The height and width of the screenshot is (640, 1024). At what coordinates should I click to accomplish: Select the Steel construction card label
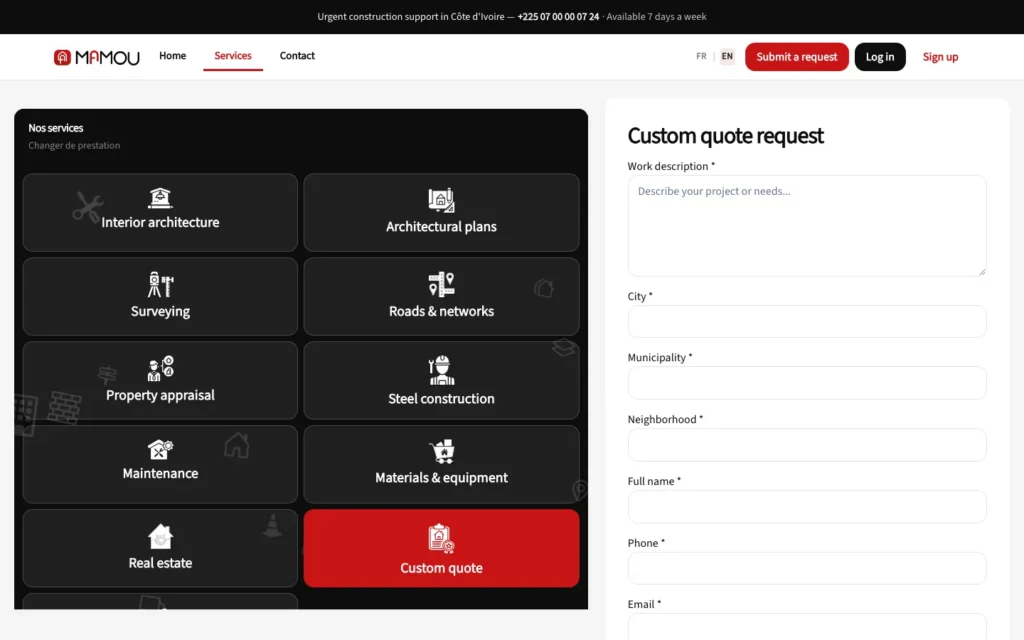pos(441,399)
